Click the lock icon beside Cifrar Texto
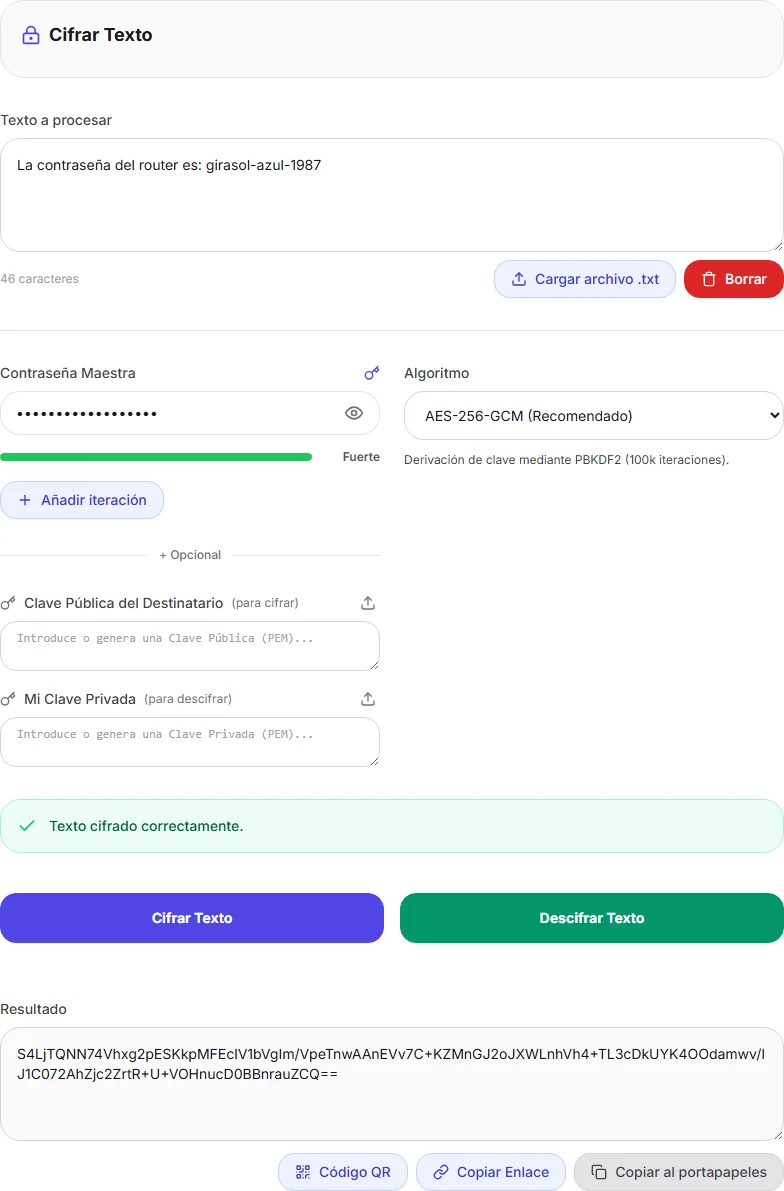 point(30,35)
